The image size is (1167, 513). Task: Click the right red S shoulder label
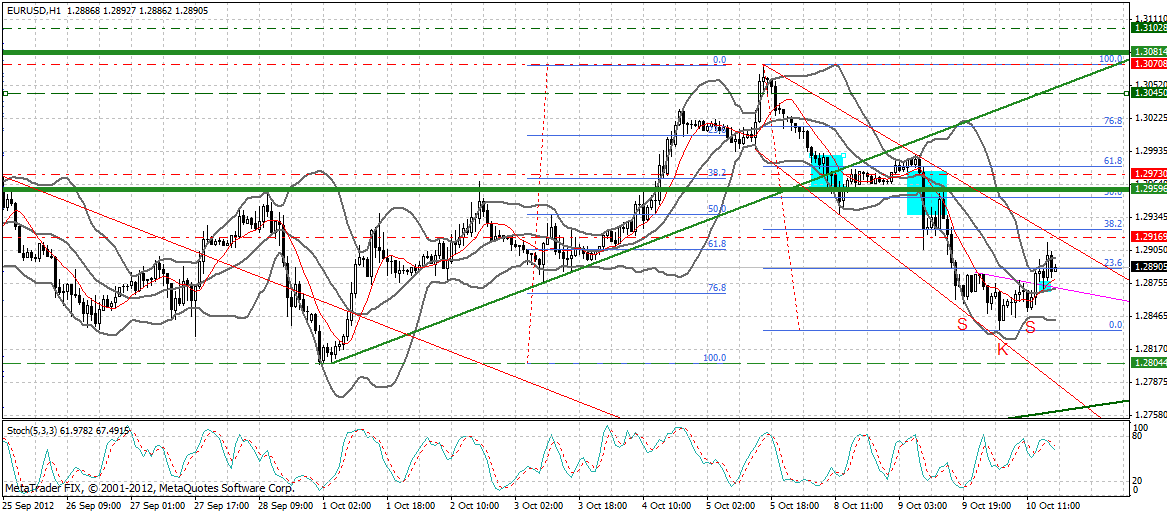coord(1031,325)
